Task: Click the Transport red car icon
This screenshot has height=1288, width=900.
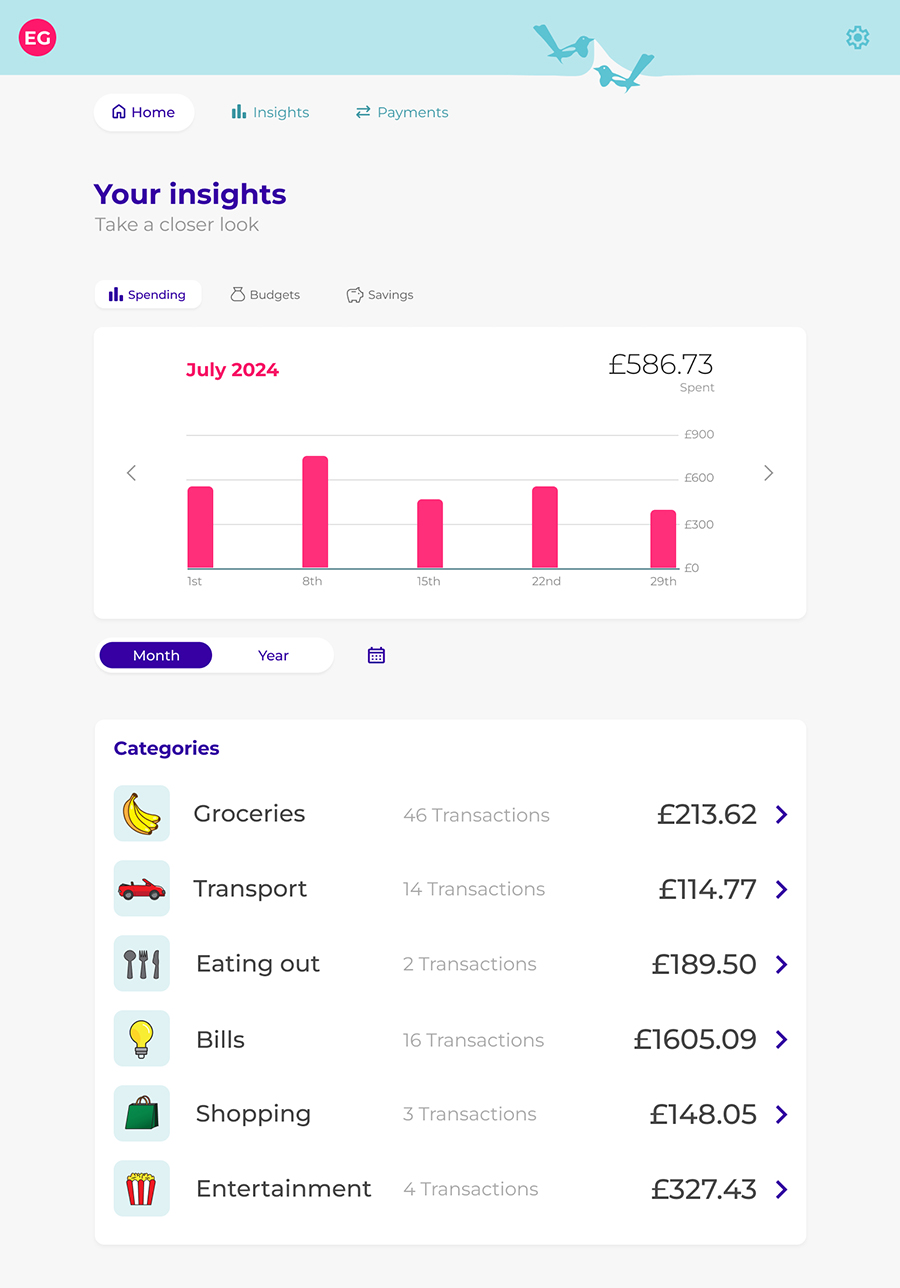Action: [142, 889]
